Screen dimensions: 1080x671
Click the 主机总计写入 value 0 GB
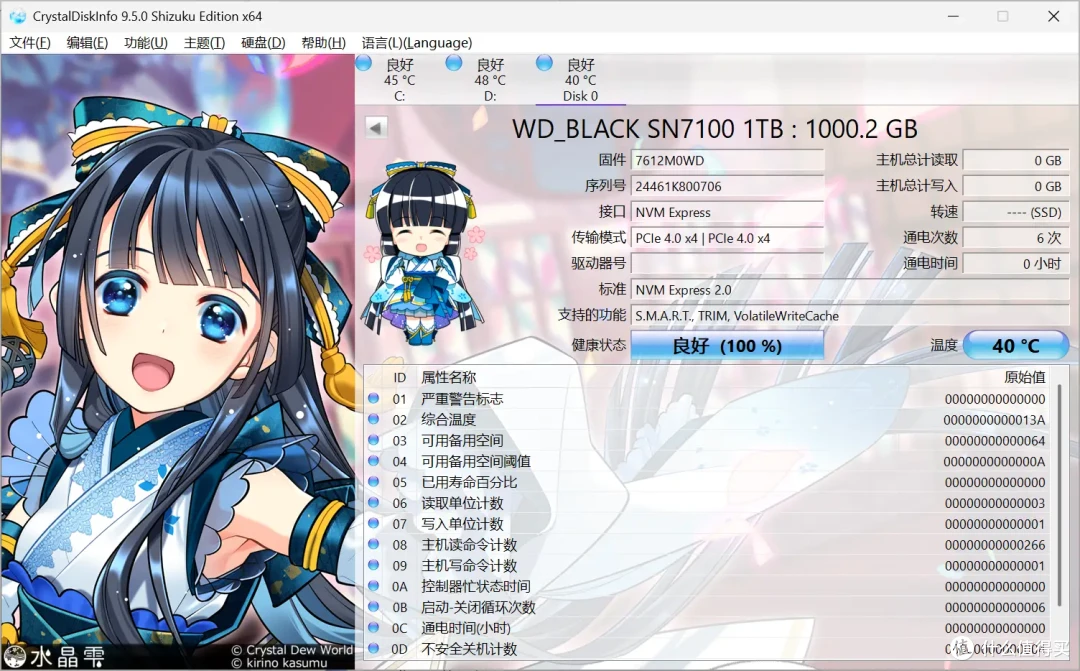[x=1016, y=186]
